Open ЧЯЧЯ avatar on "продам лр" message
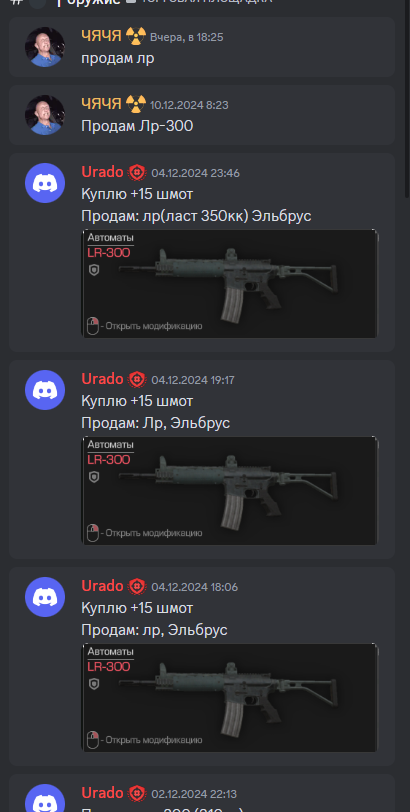This screenshot has width=410, height=812. [45, 47]
